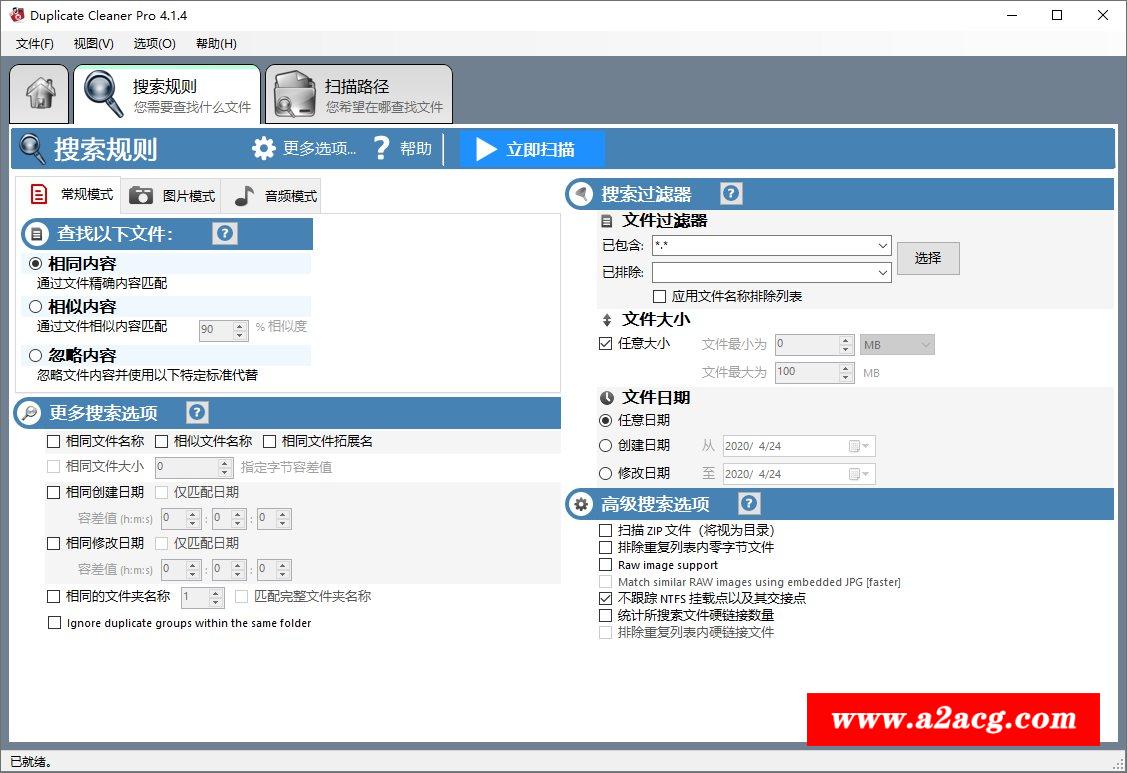The width and height of the screenshot is (1127, 773).
Task: Open the 文件(F) menu
Action: (x=34, y=44)
